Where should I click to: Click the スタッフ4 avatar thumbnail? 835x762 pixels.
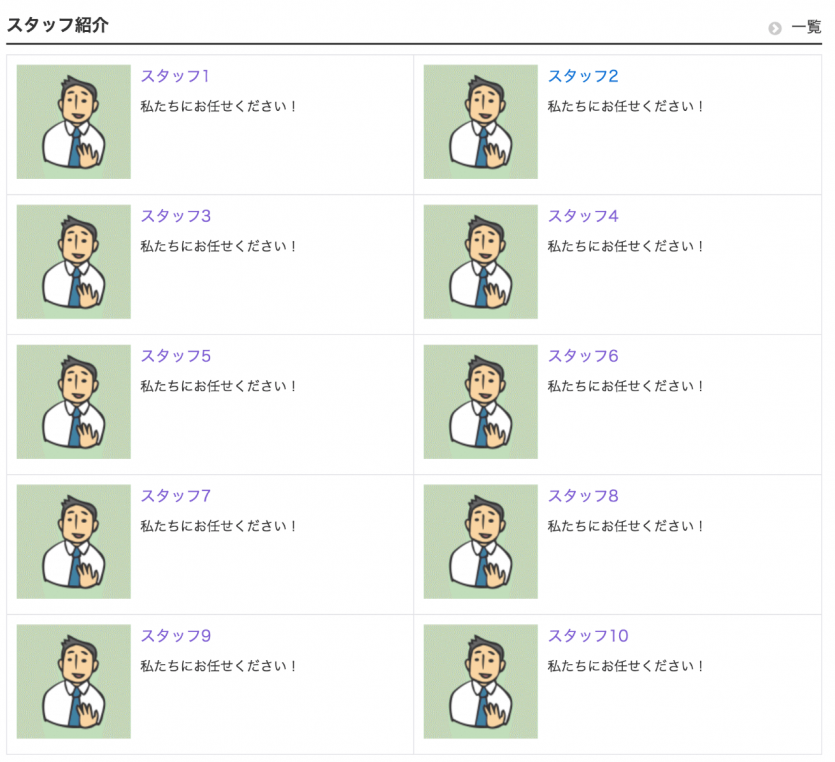480,262
